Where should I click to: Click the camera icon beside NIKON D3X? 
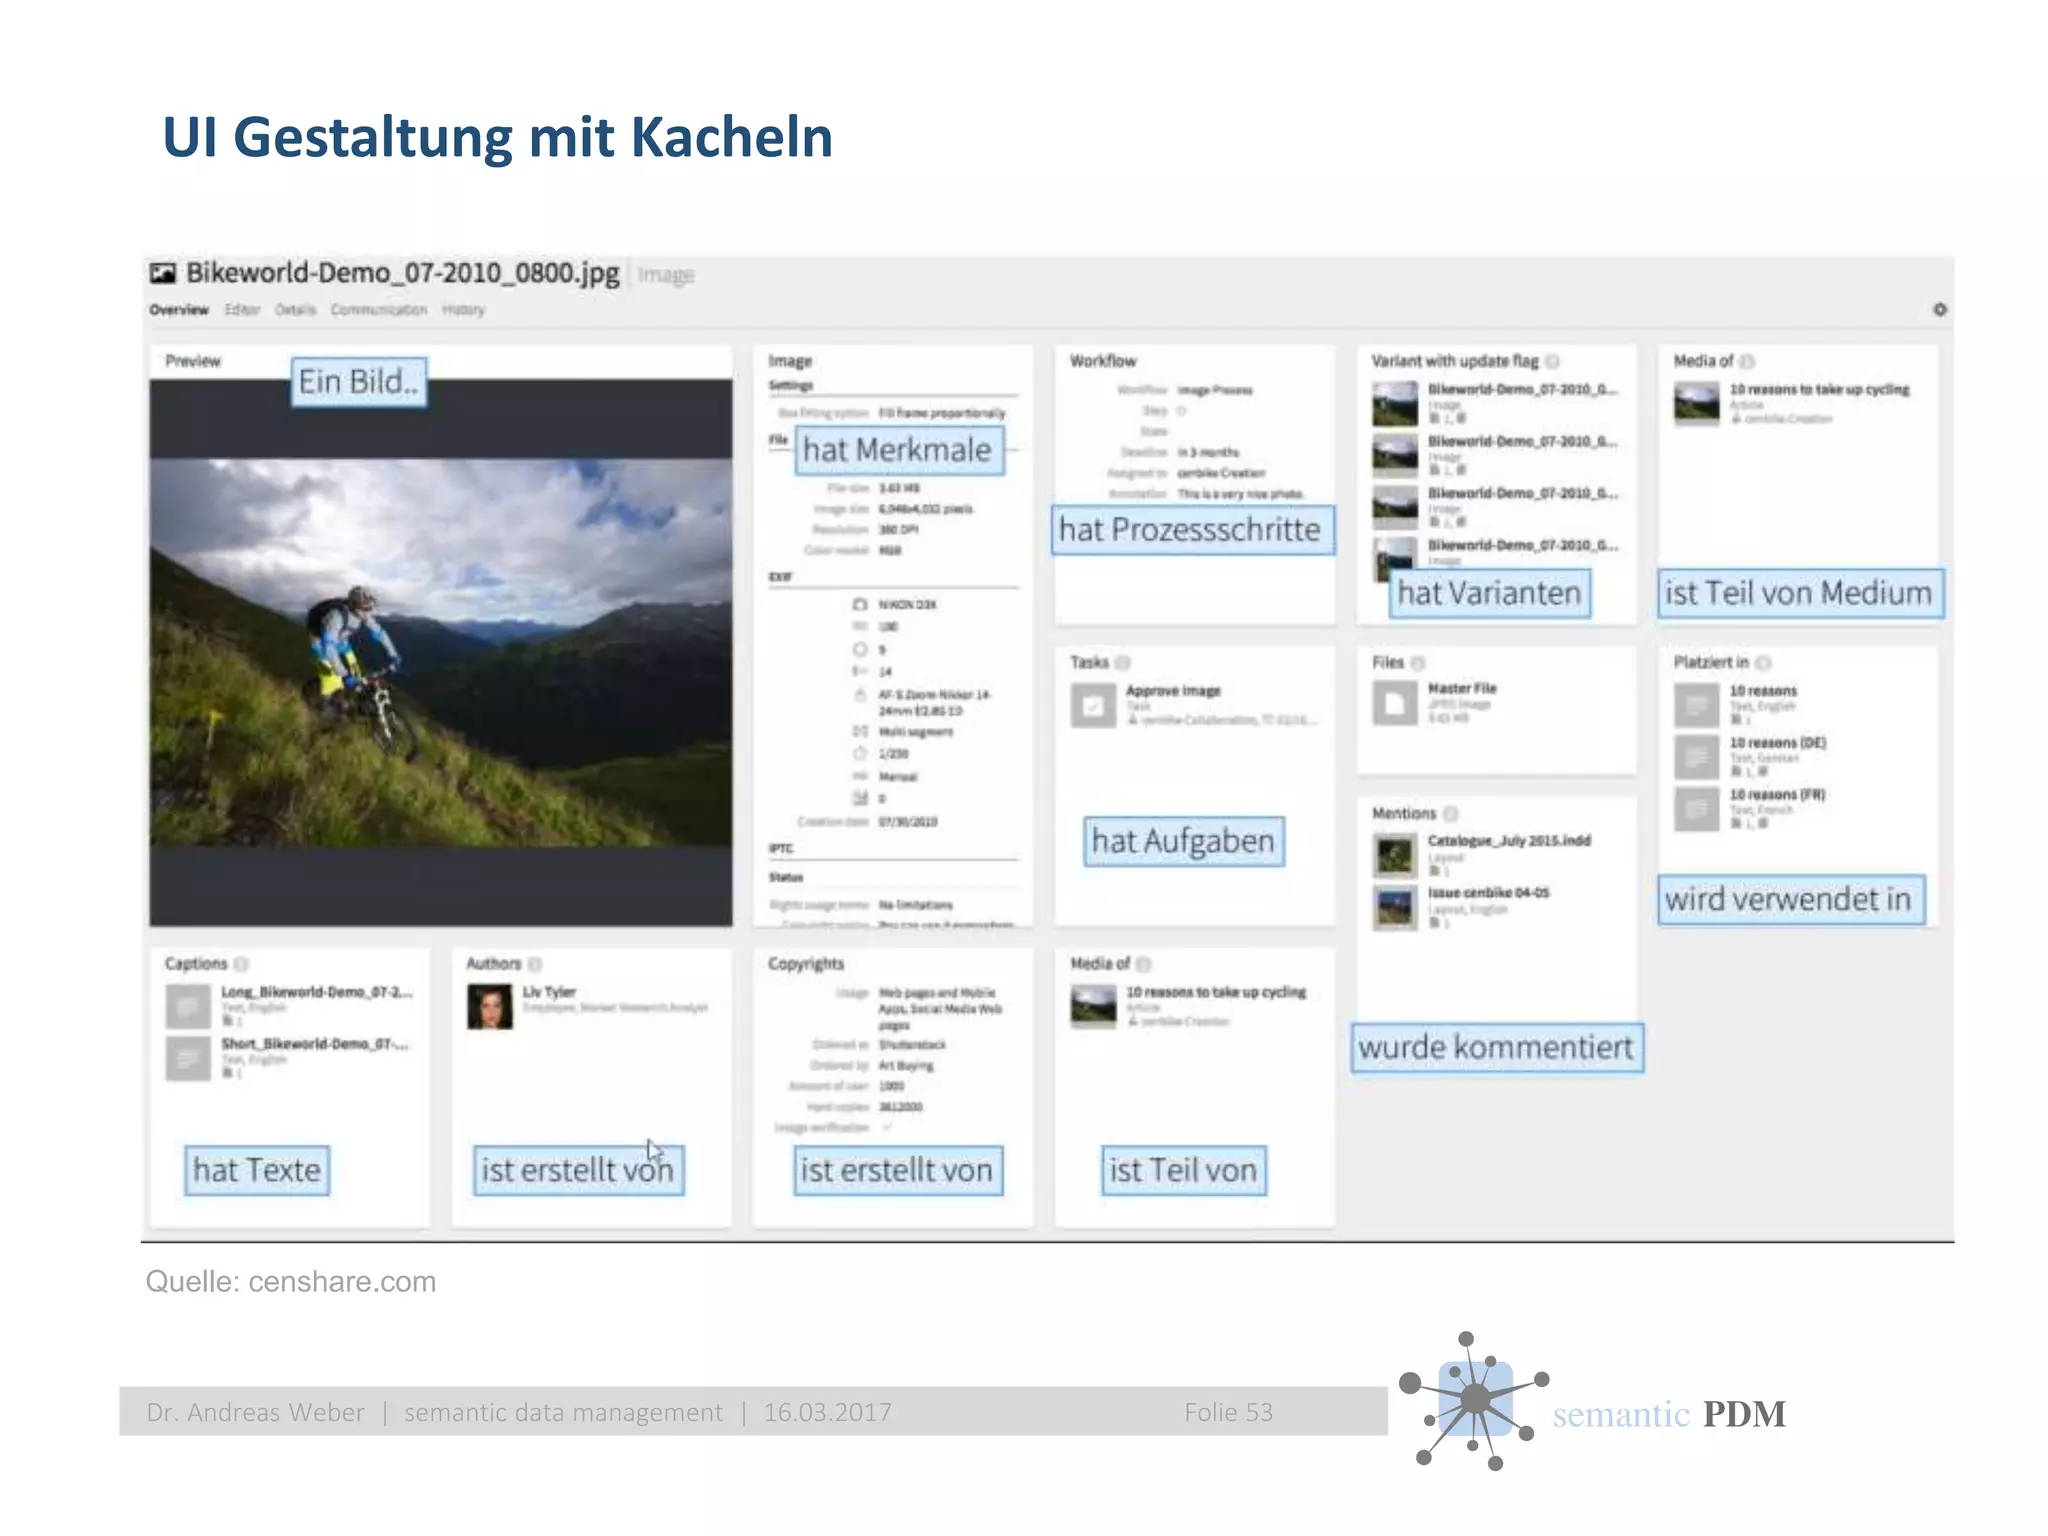tap(859, 604)
